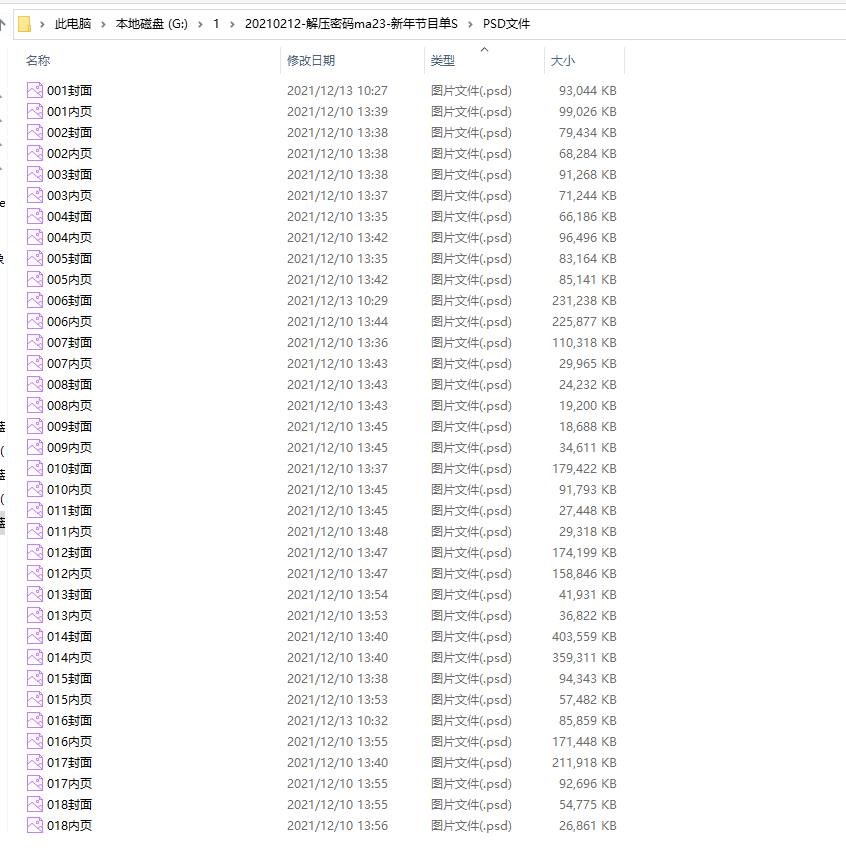Click the date 2021/12/13 10:32
Screen dimensions: 846x850
coord(337,720)
